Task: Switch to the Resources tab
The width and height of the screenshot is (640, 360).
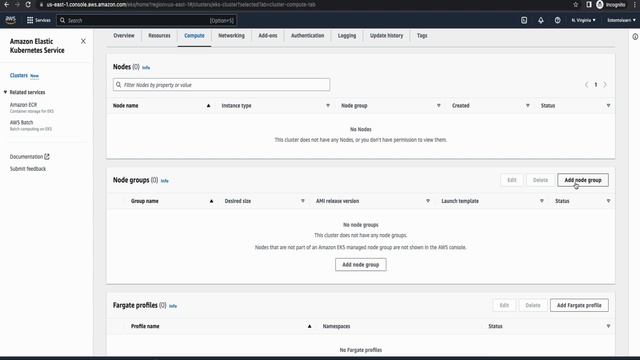Action: 159,36
